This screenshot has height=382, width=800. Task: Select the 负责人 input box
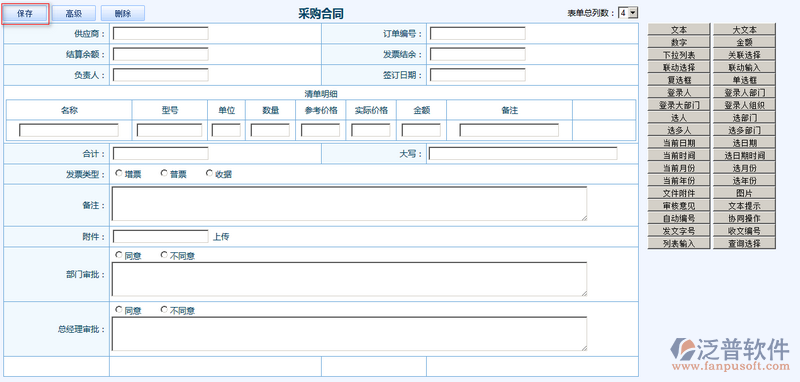point(161,75)
